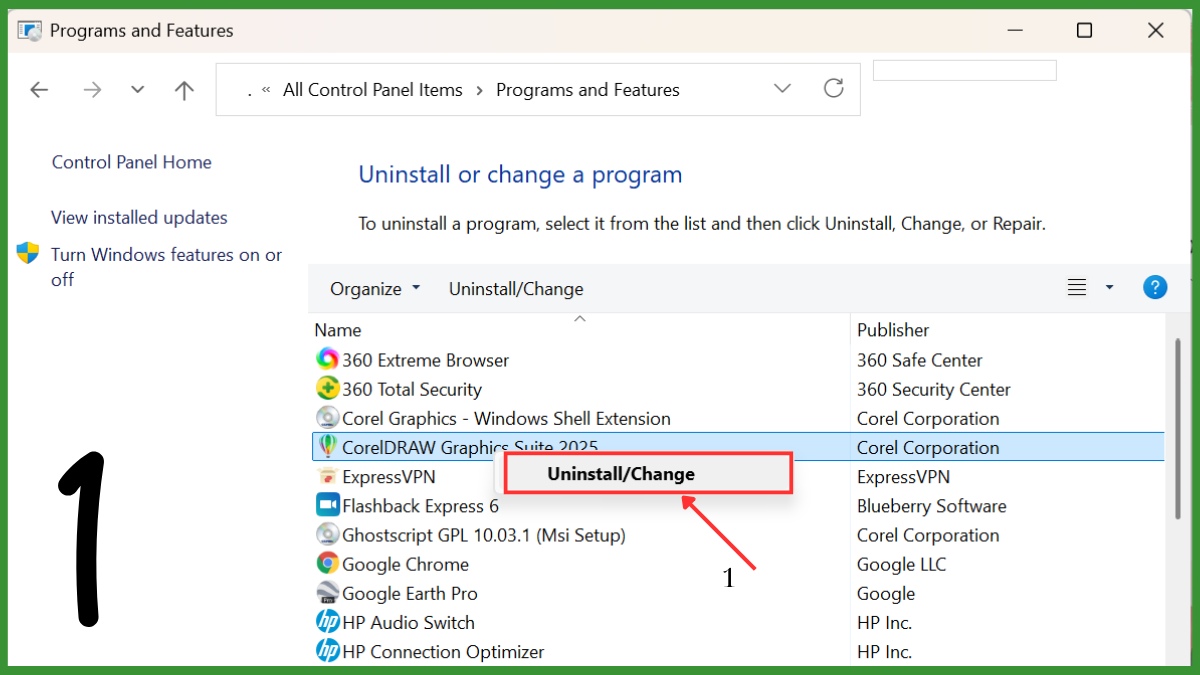Screen dimensions: 1200x675
Task: Click the Google publisher cell for Earth Pro
Action: (x=886, y=593)
